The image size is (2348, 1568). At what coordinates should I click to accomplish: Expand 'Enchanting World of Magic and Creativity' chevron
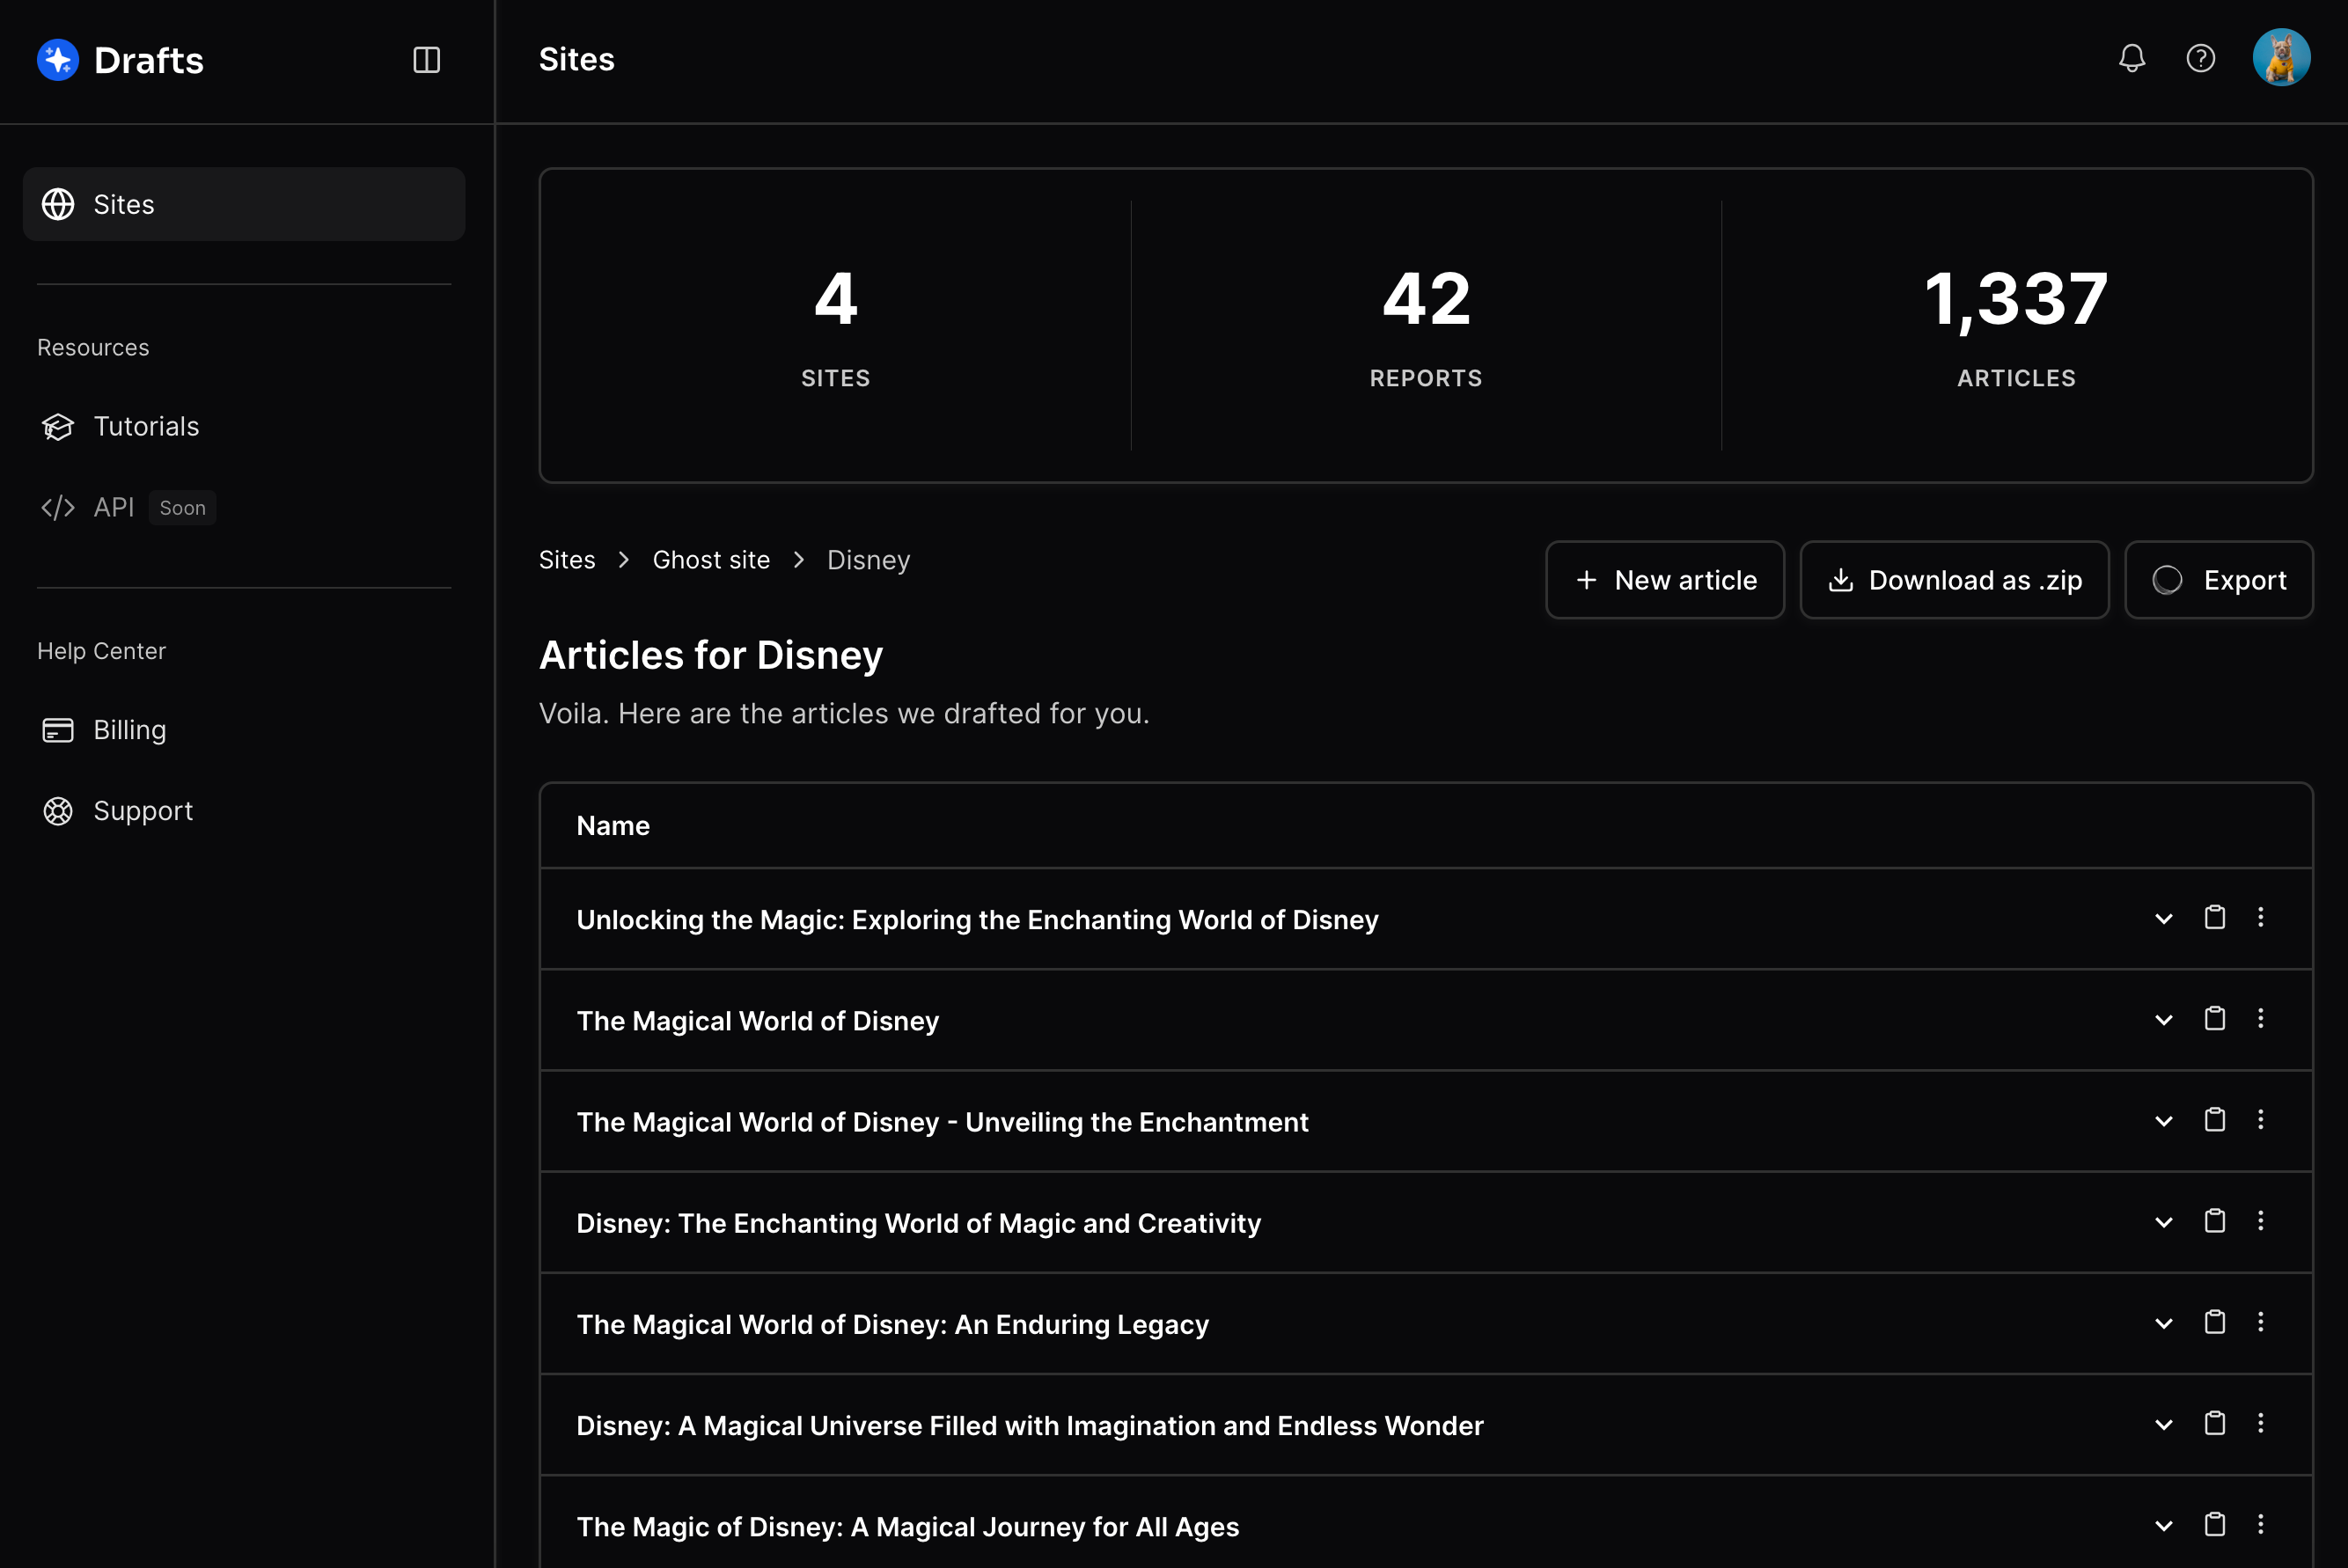(2163, 1222)
